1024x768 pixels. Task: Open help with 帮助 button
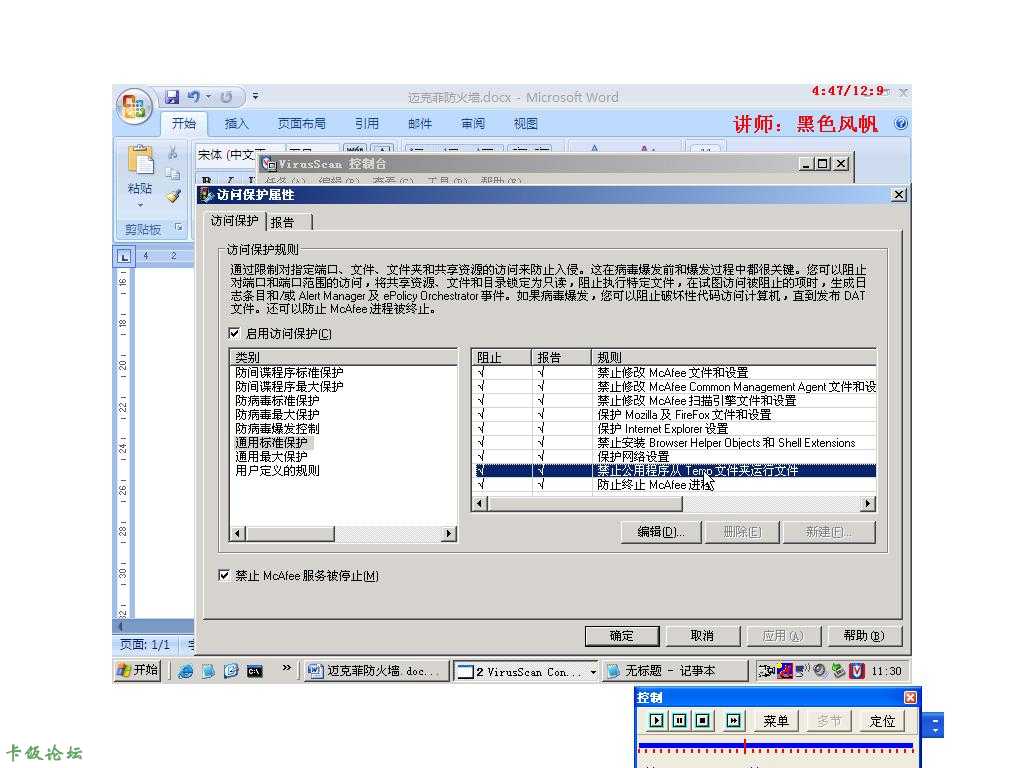click(x=863, y=635)
